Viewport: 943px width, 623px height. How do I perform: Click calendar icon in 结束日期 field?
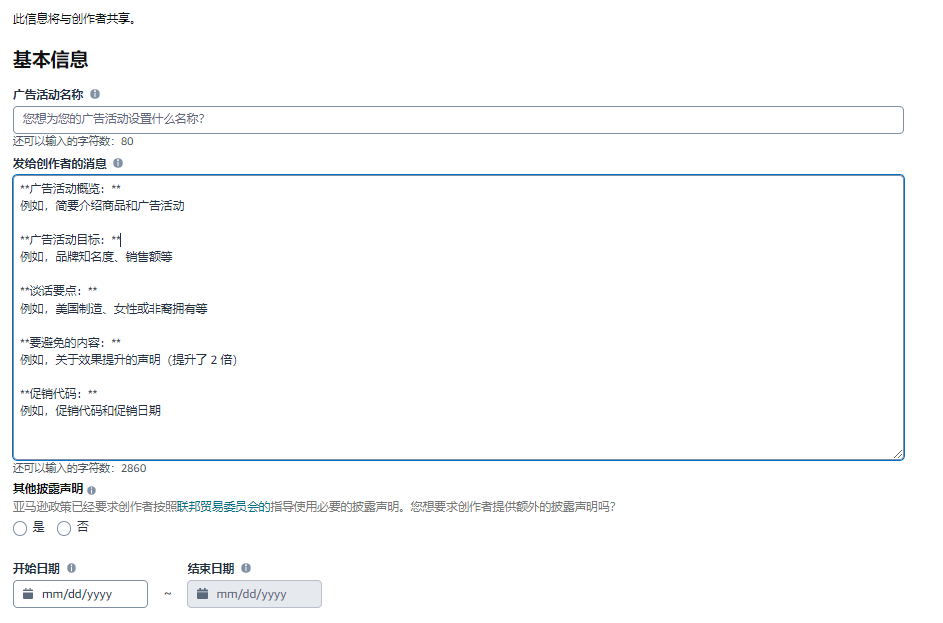(203, 594)
